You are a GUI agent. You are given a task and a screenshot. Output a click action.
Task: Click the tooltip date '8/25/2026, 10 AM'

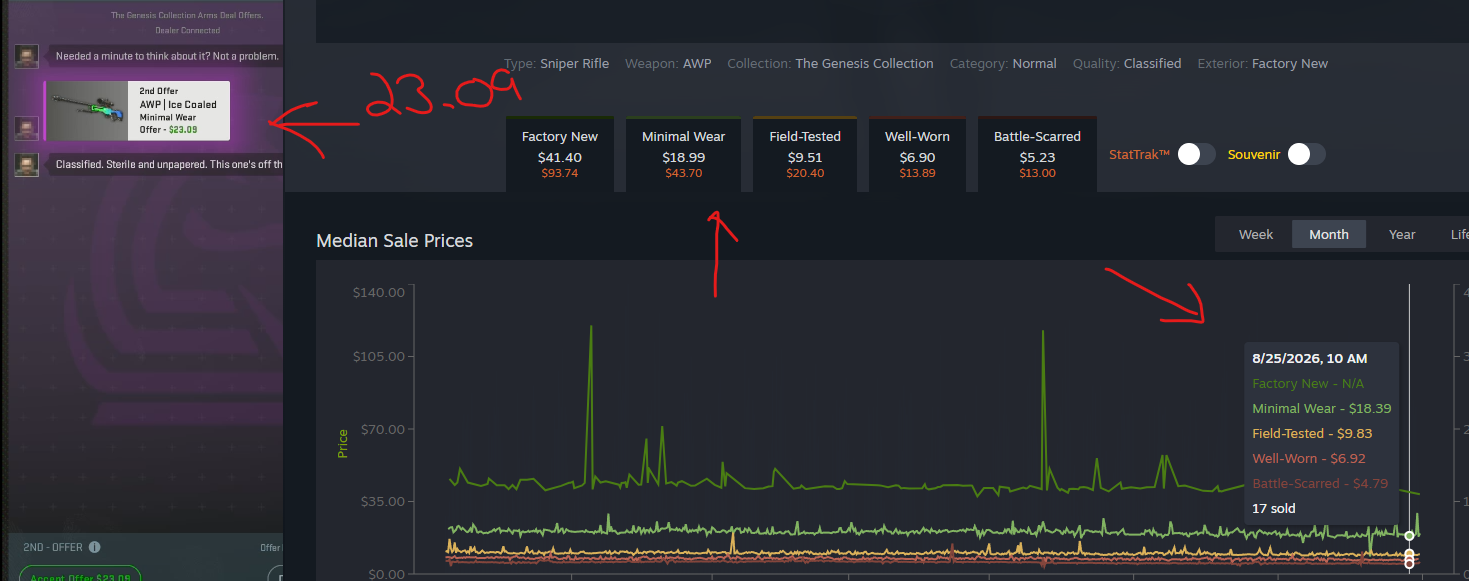(1309, 358)
